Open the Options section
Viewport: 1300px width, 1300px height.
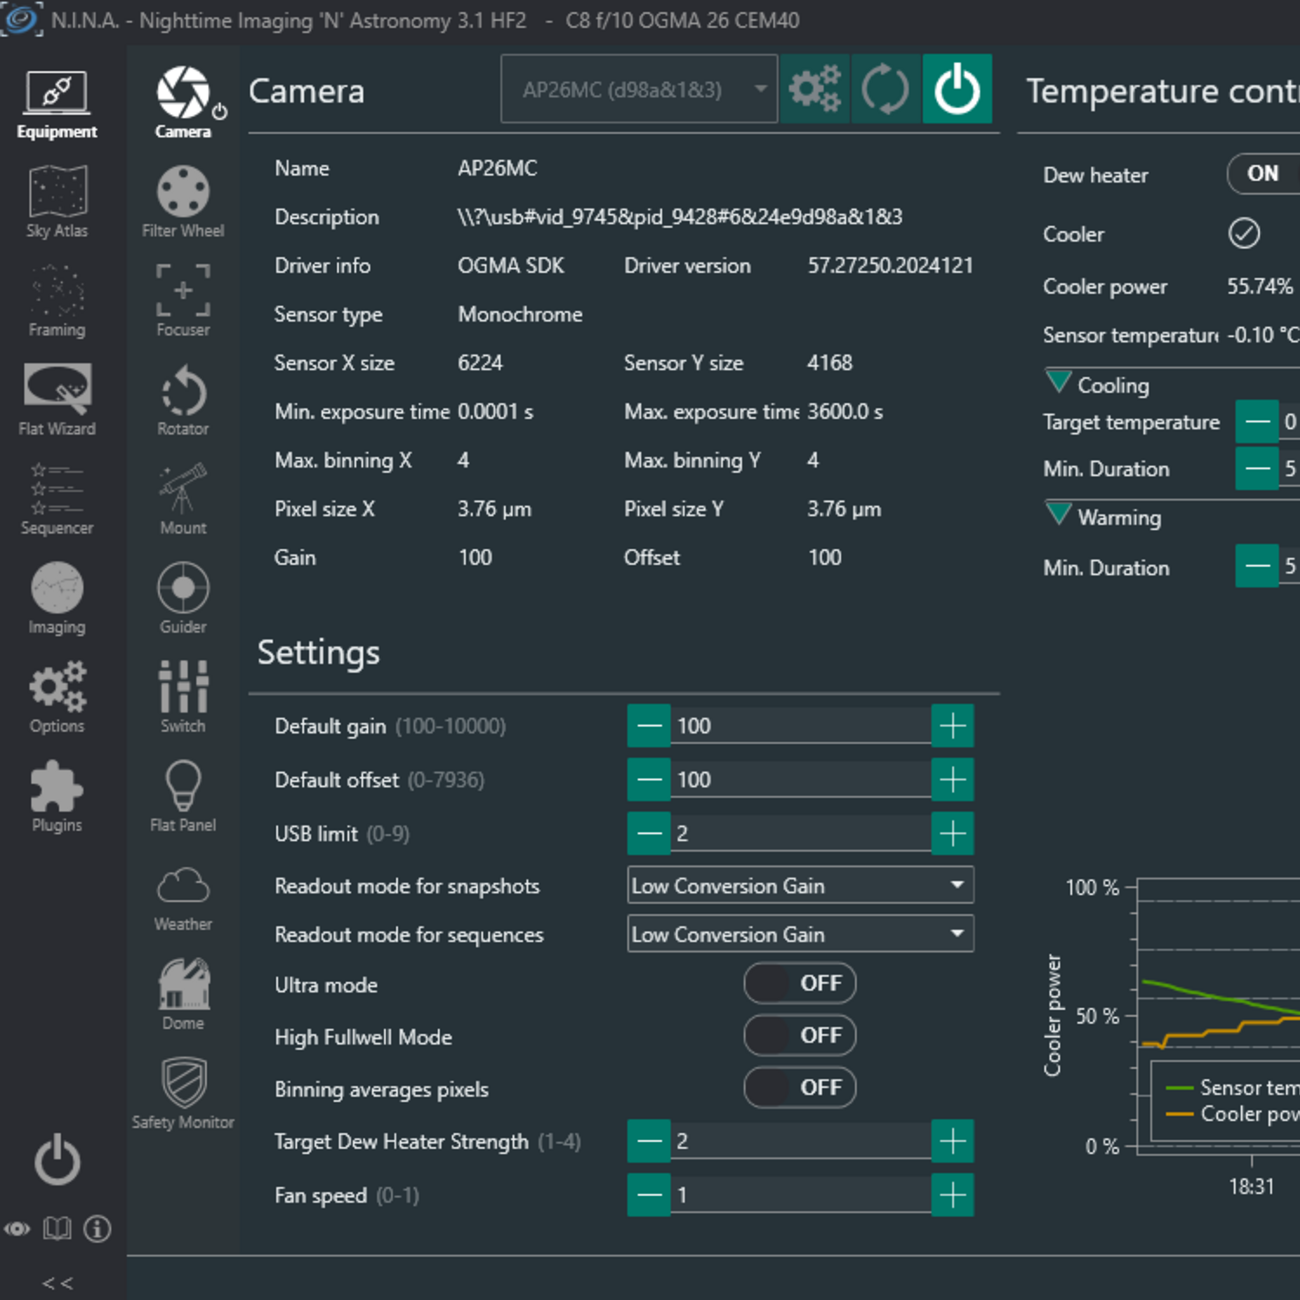pos(57,698)
